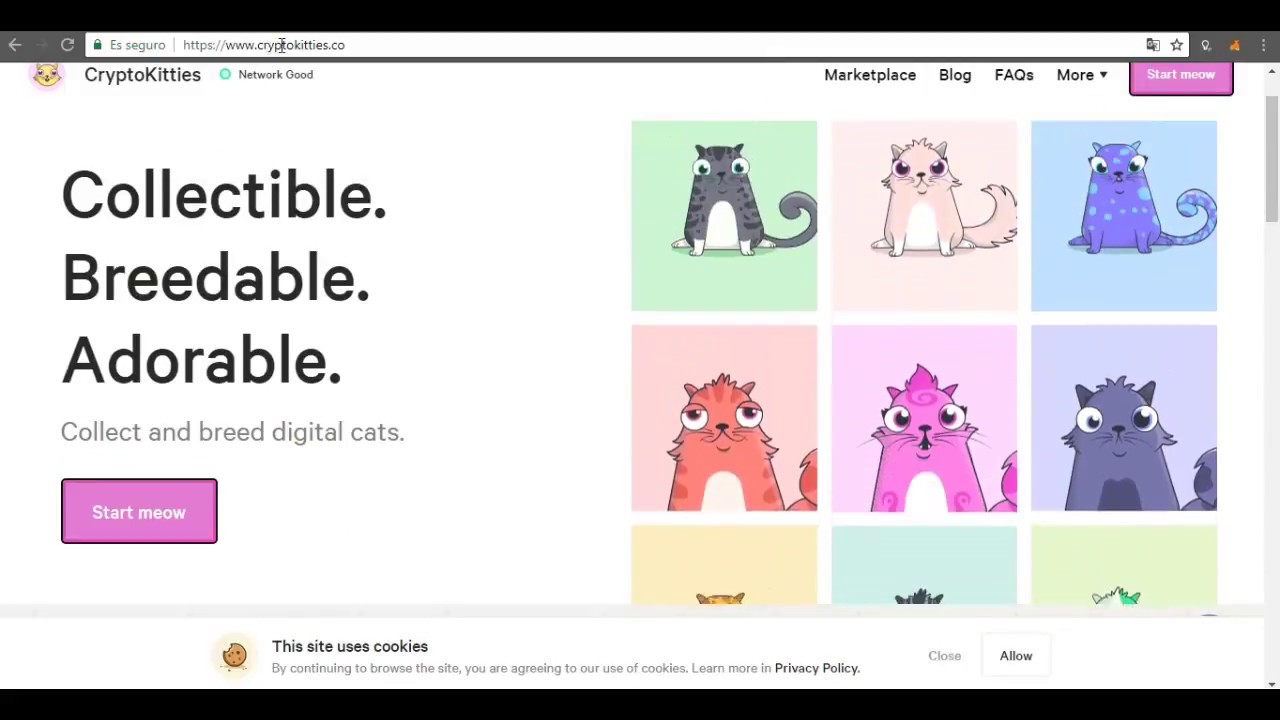Screen dimensions: 1280x720
Task: Click the cookie icon in the banner
Action: [234, 656]
